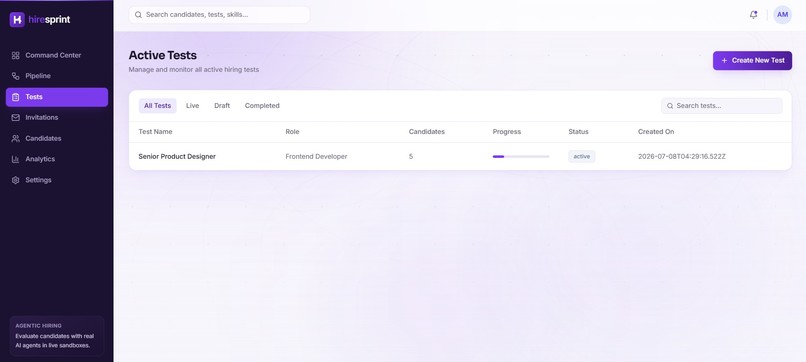Select the All Tests tab

(157, 106)
